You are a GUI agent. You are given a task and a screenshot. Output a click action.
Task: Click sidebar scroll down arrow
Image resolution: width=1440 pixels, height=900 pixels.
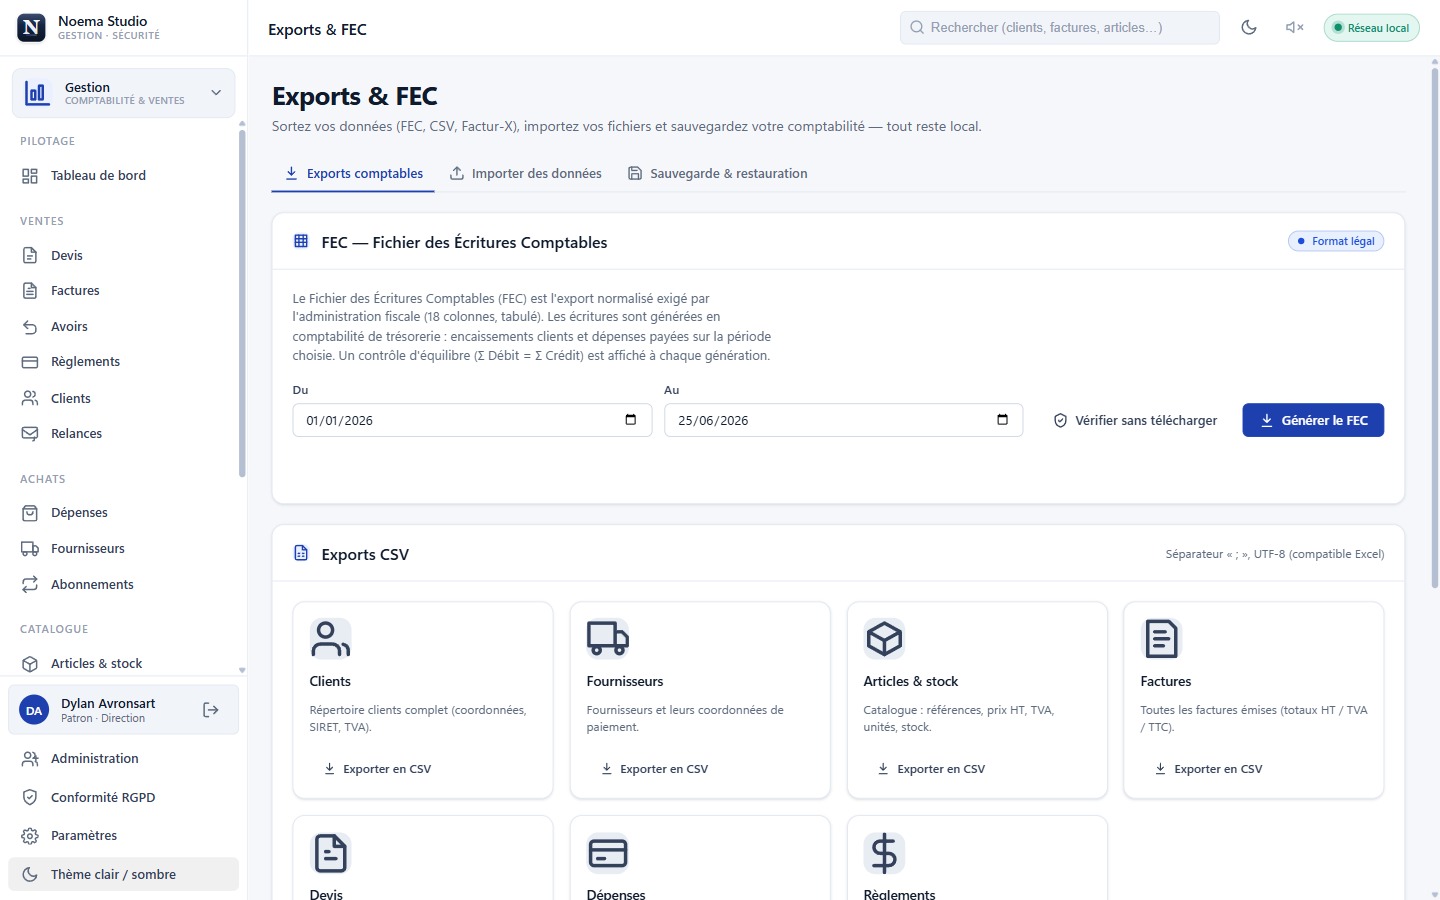point(242,670)
